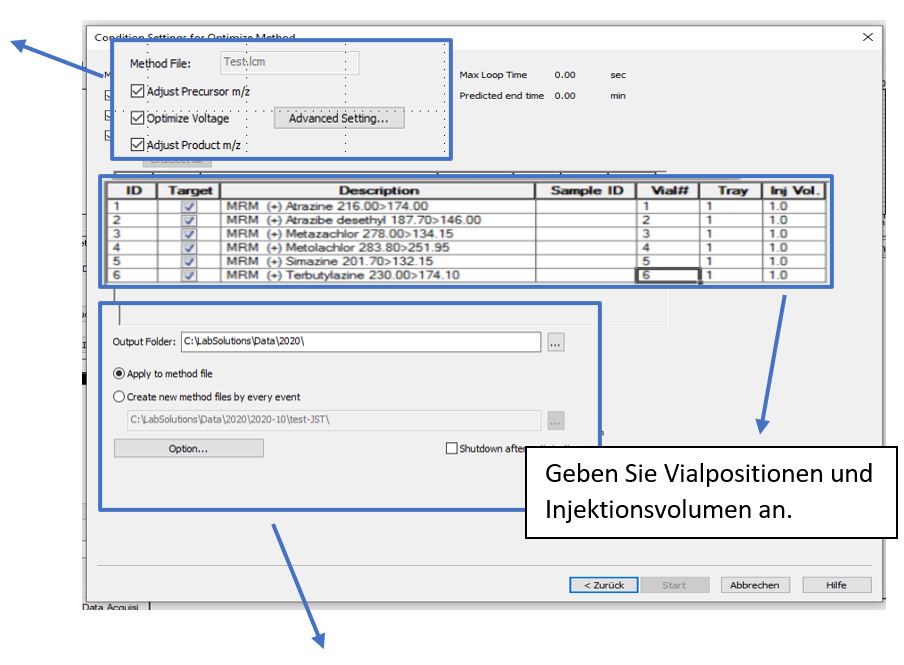Click Tray cell of Metolachlor row
This screenshot has height=665, width=904.
(x=731, y=248)
